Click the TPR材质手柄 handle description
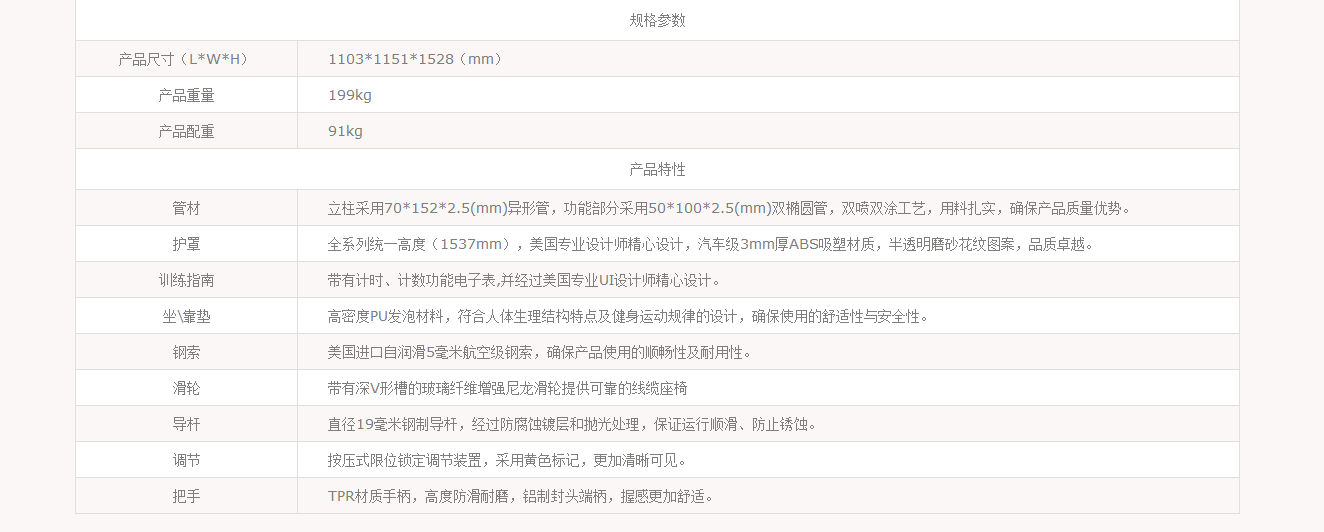1324x532 pixels. tap(522, 496)
